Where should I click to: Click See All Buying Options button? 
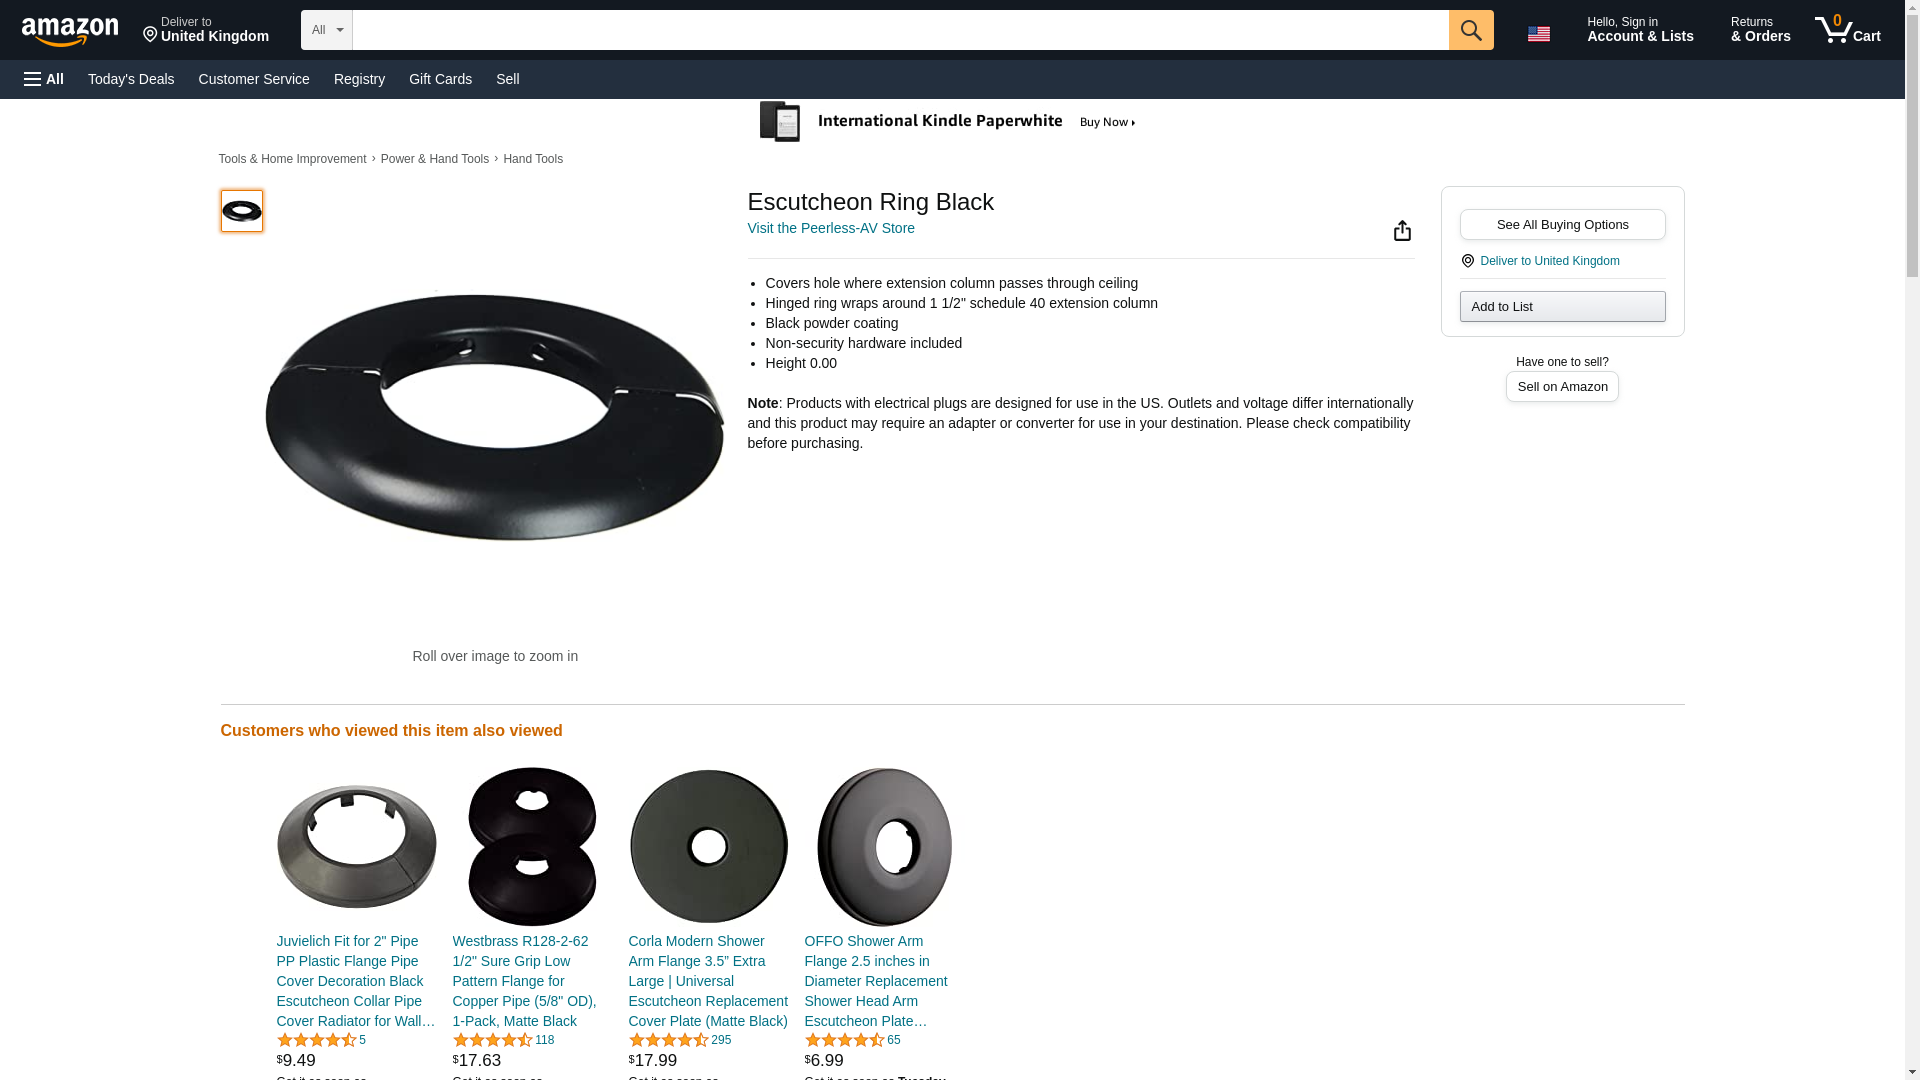pos(1562,224)
